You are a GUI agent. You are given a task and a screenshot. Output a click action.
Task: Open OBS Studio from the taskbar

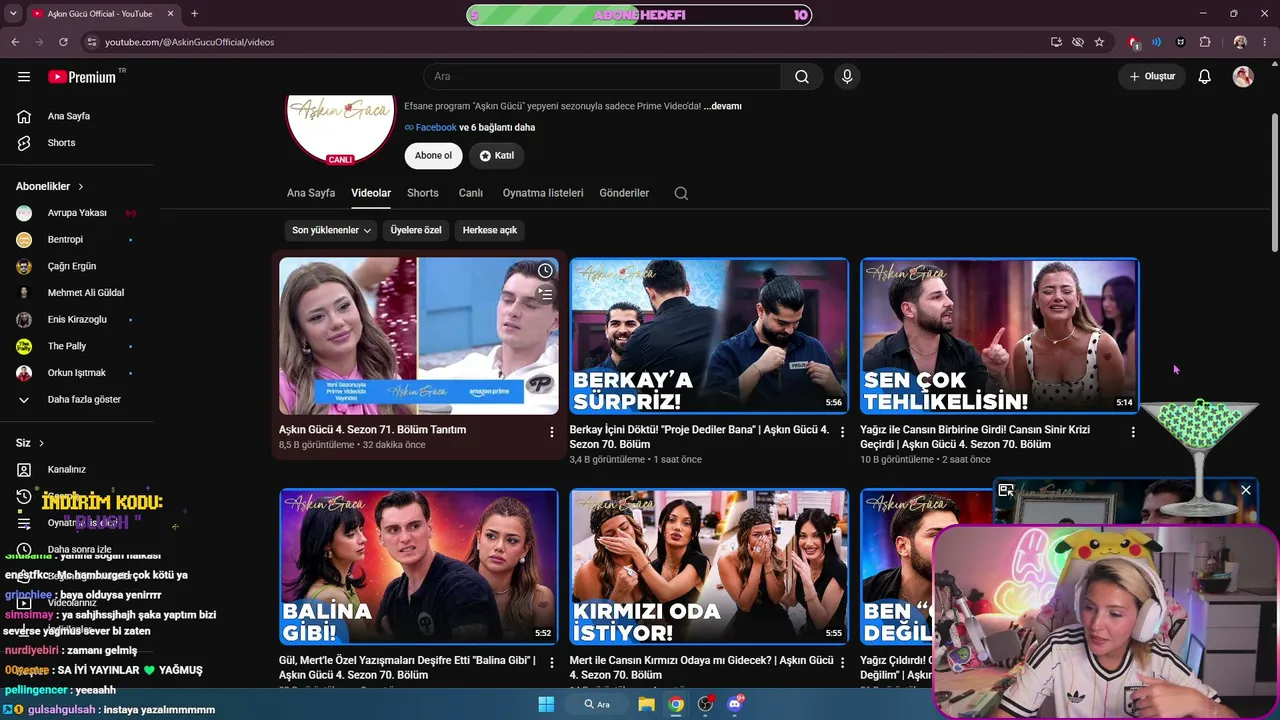pos(706,704)
